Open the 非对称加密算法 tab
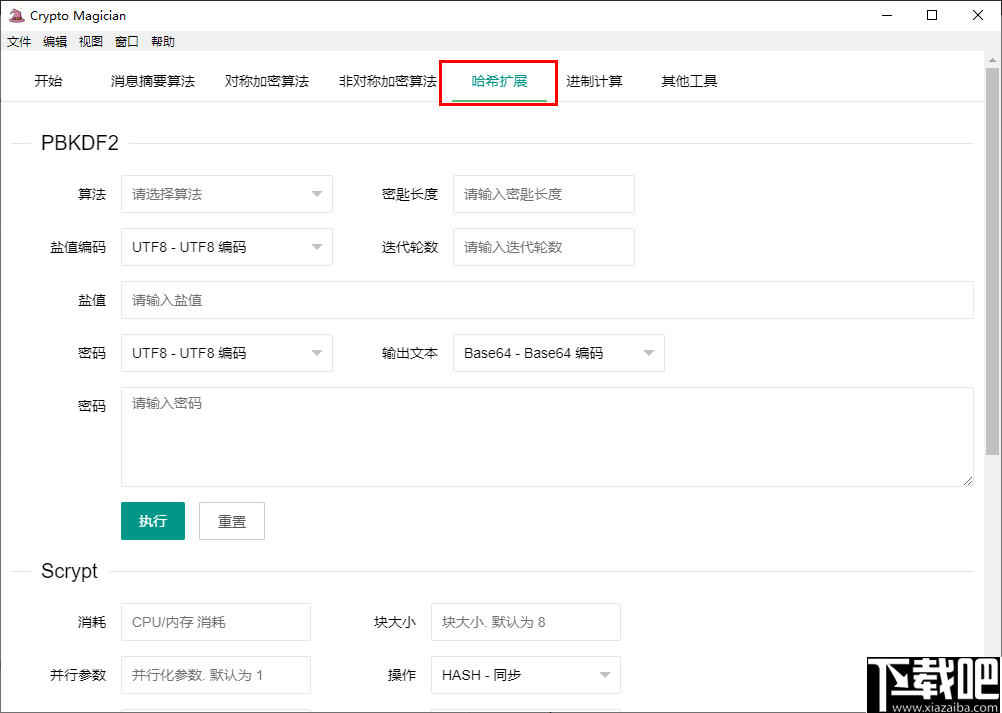 click(x=386, y=81)
